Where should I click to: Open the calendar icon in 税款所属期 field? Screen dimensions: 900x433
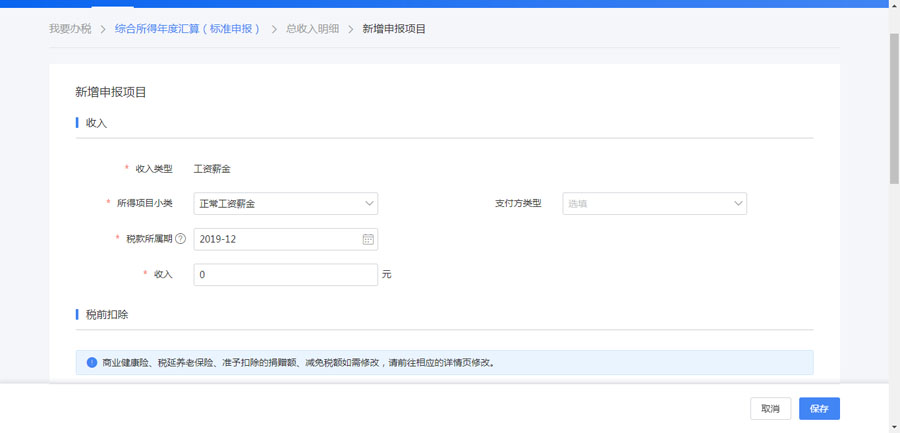367,239
